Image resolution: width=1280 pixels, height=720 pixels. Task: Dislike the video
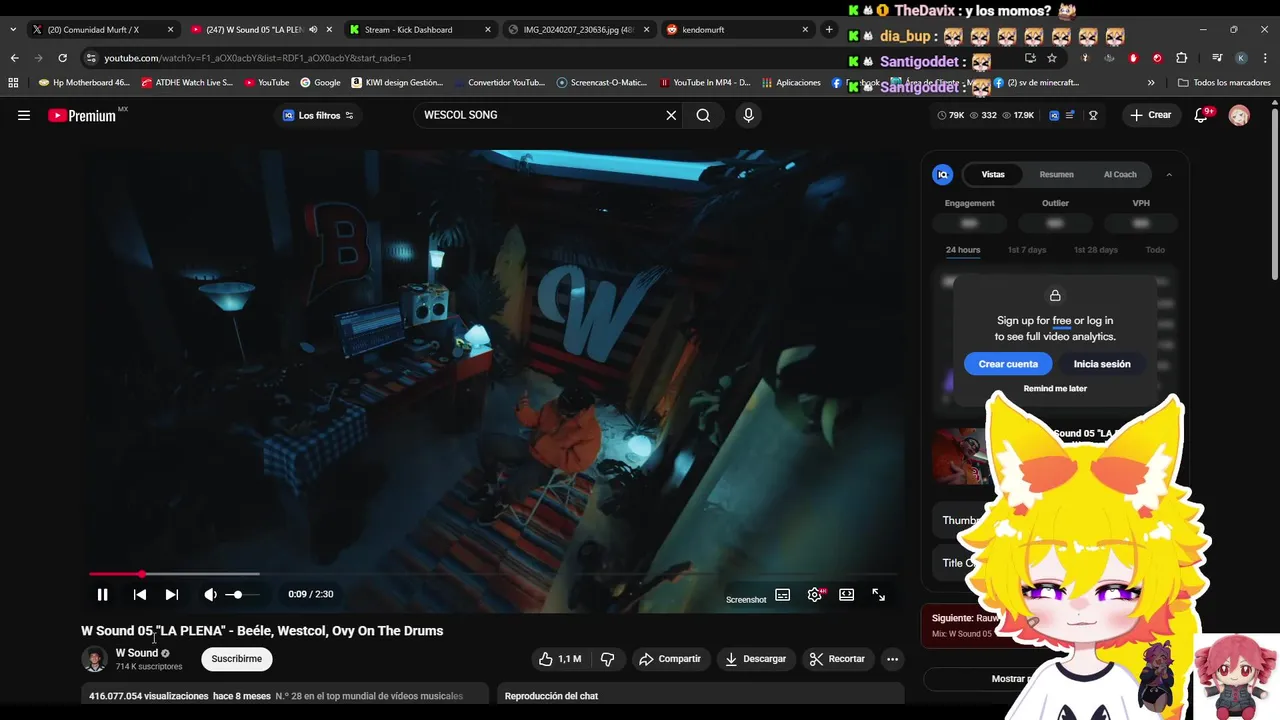pyautogui.click(x=607, y=659)
